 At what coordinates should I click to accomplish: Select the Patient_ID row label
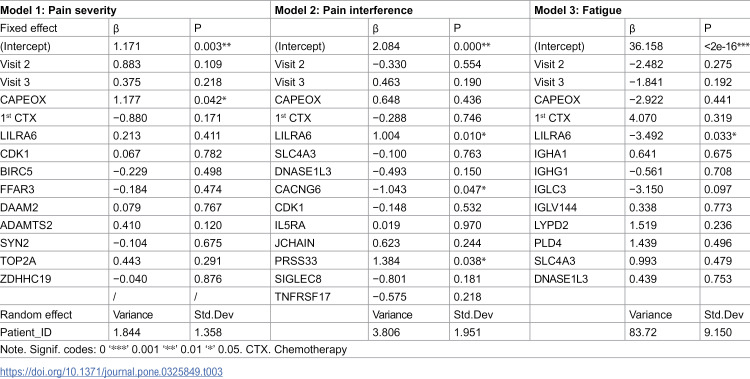(22, 333)
